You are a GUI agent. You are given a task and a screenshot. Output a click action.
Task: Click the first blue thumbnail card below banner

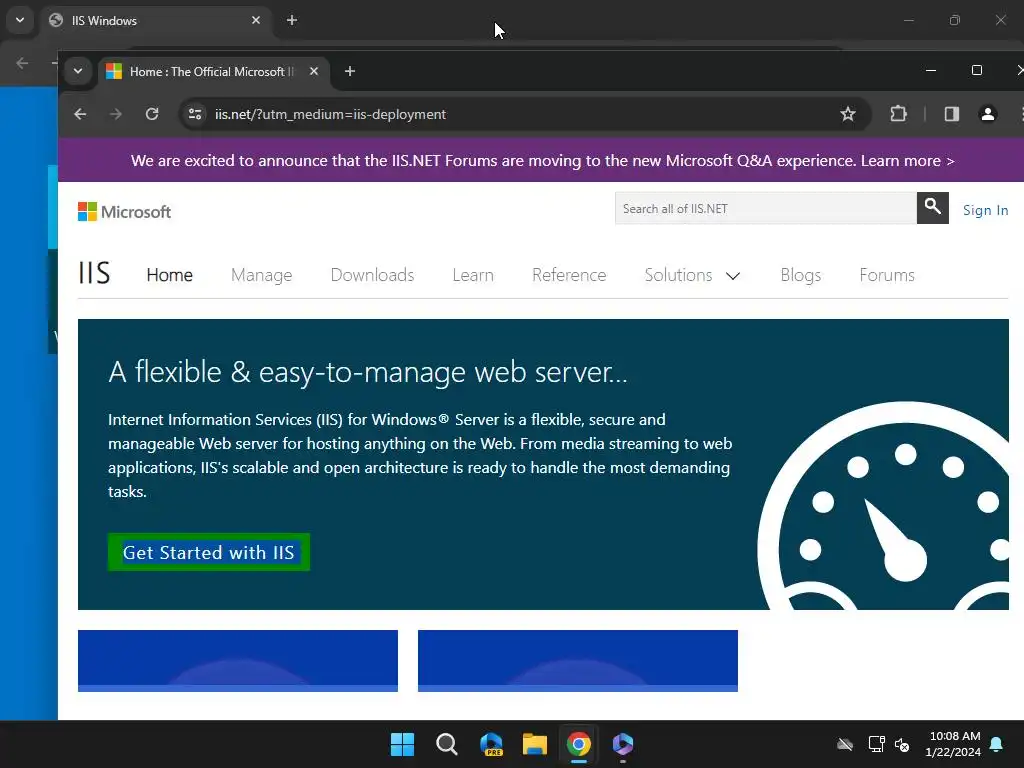238,660
